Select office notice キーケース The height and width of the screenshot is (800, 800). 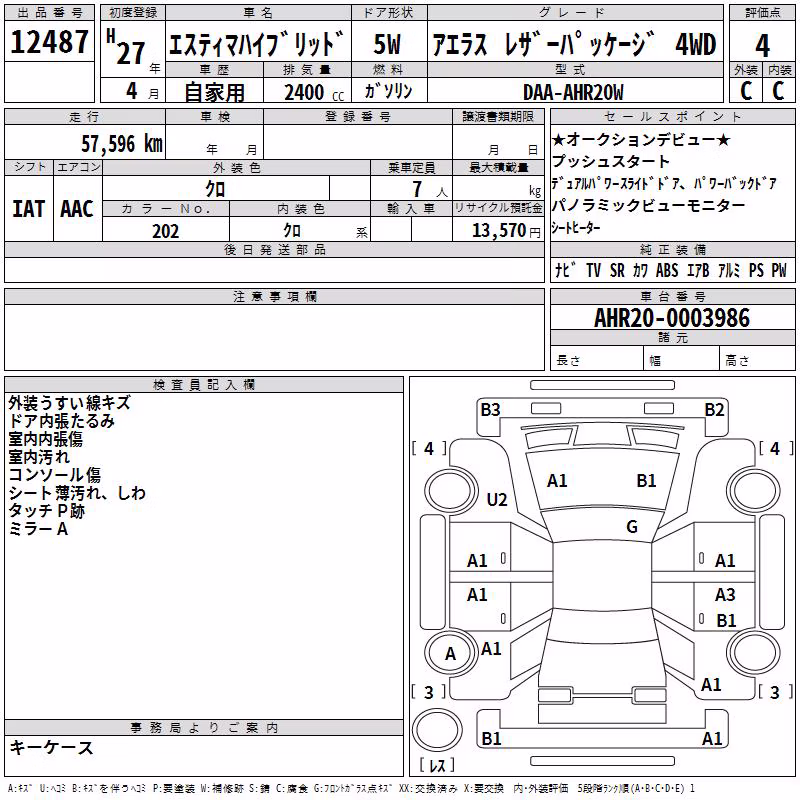(x=52, y=747)
